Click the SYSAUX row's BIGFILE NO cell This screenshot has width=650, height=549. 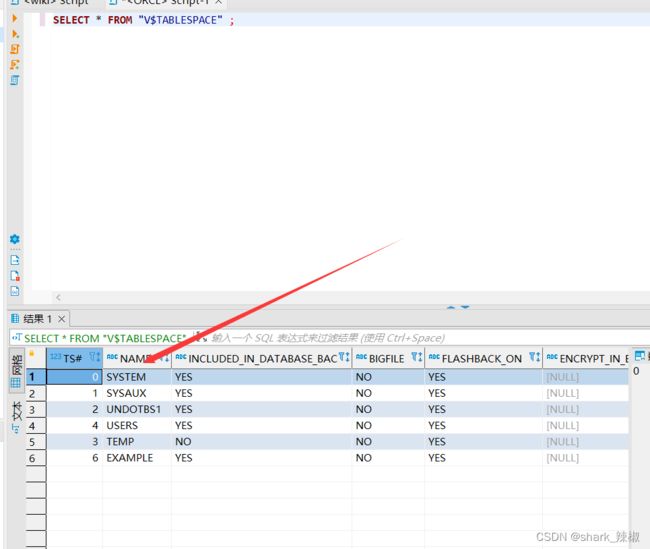388,393
